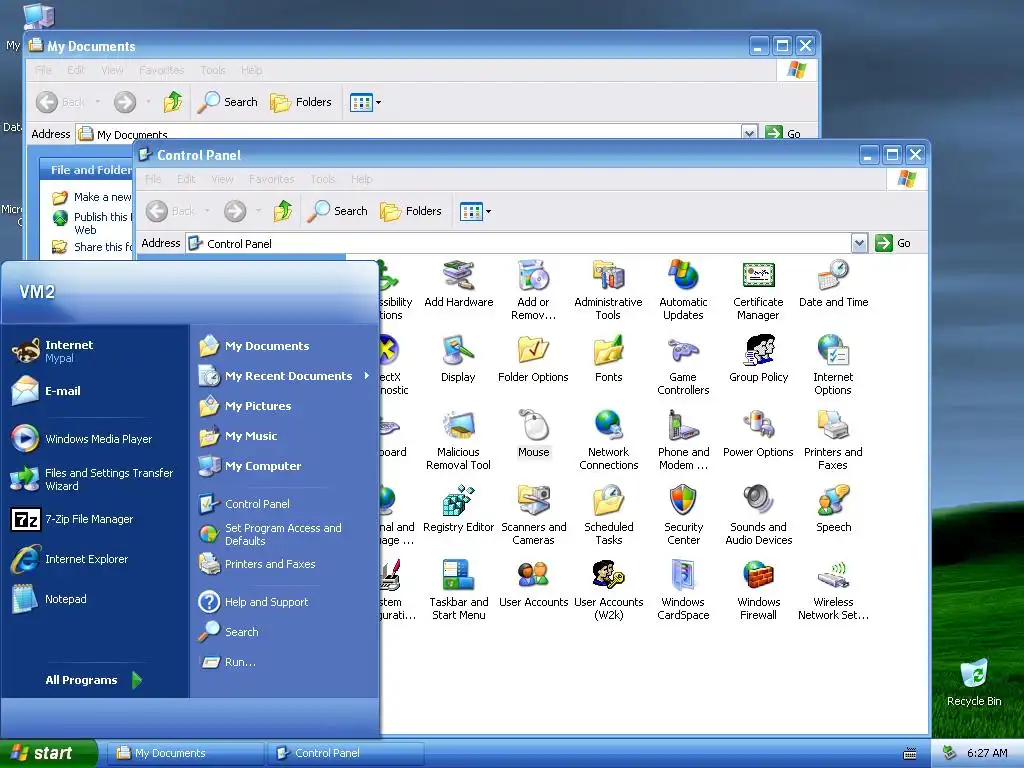
Task: Open Add Hardware in Control Panel
Action: coord(458,285)
